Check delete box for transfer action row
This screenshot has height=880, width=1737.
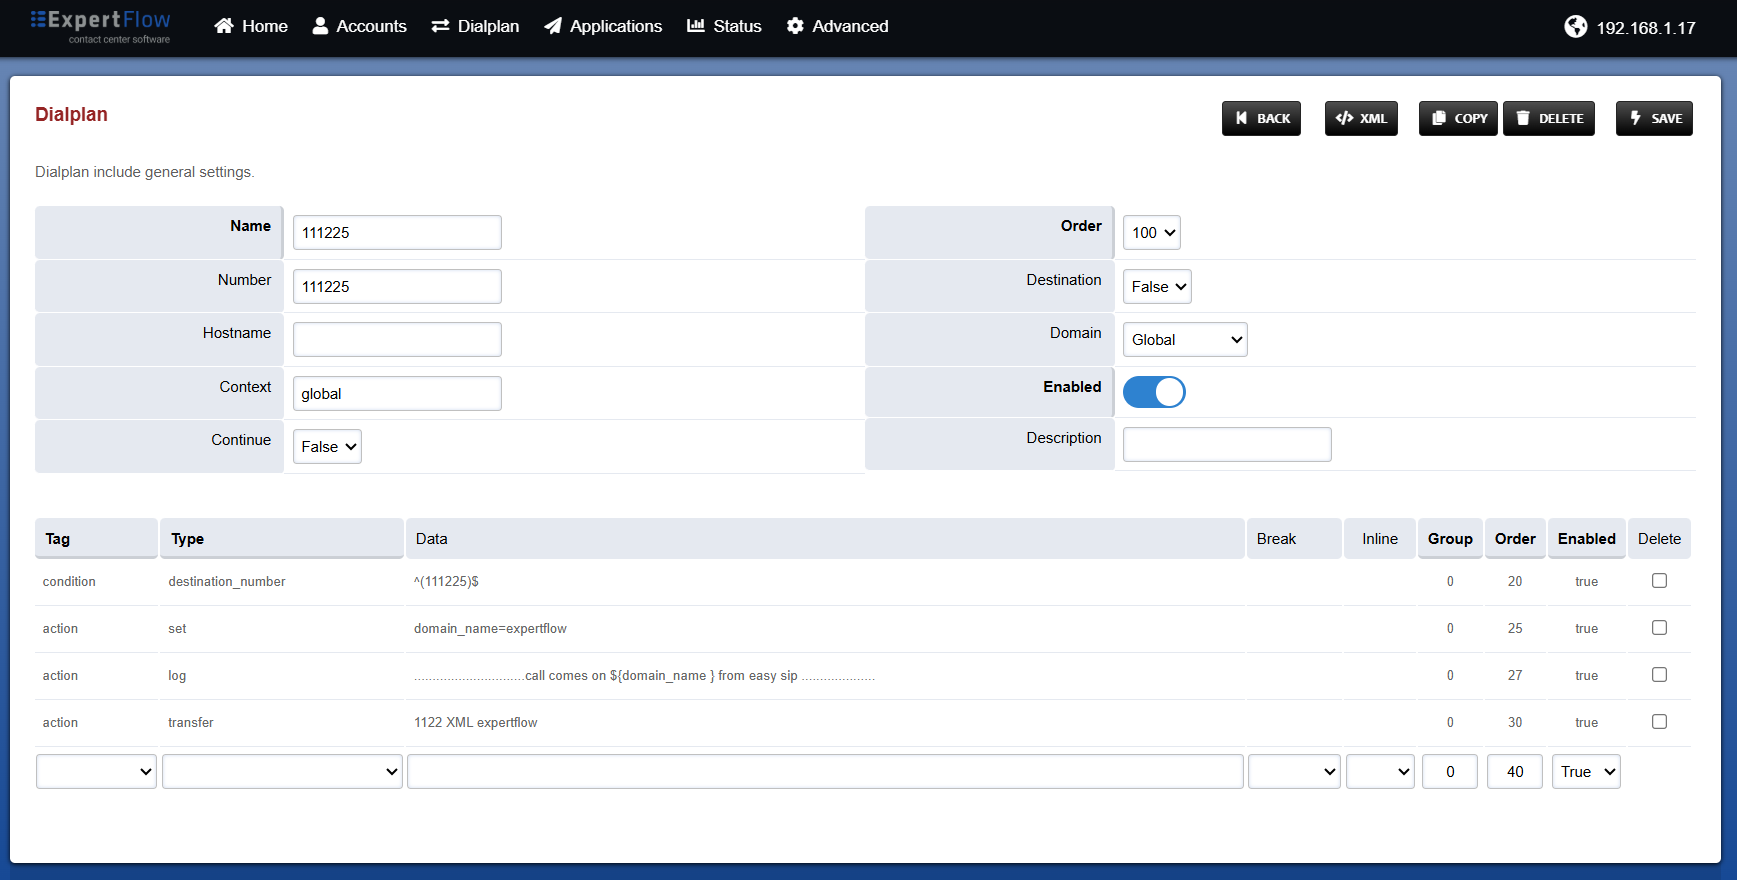1659,722
